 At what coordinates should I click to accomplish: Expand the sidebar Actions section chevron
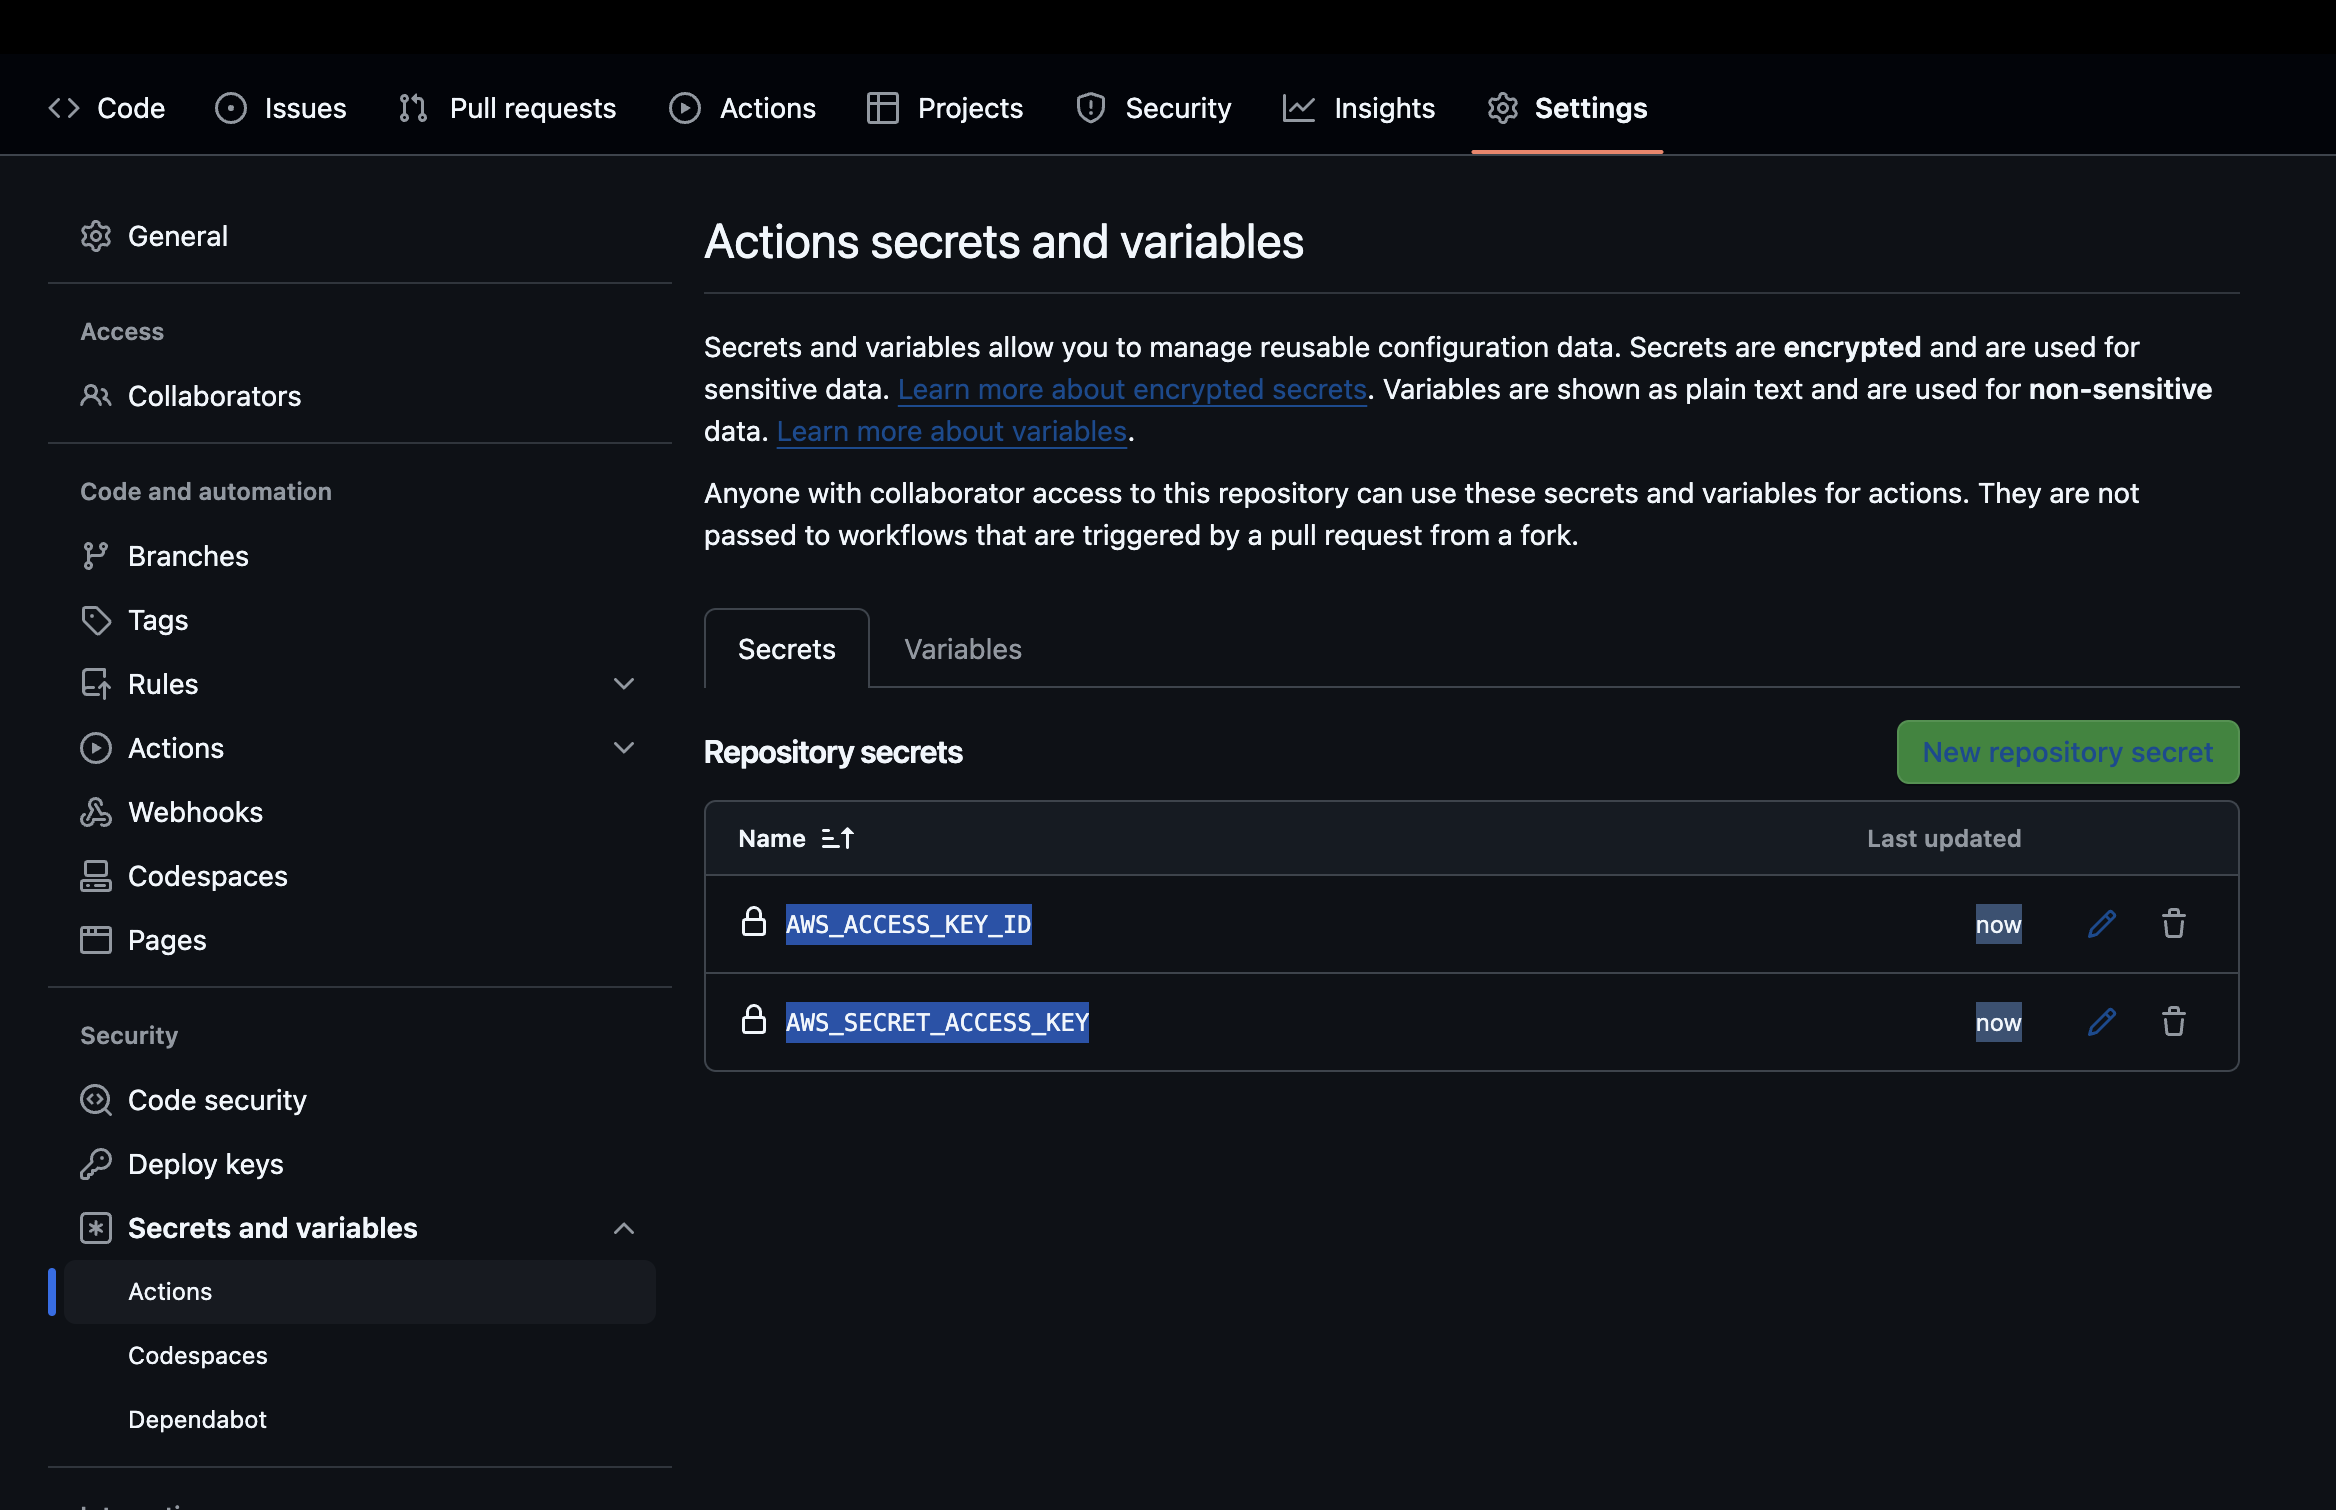624,748
